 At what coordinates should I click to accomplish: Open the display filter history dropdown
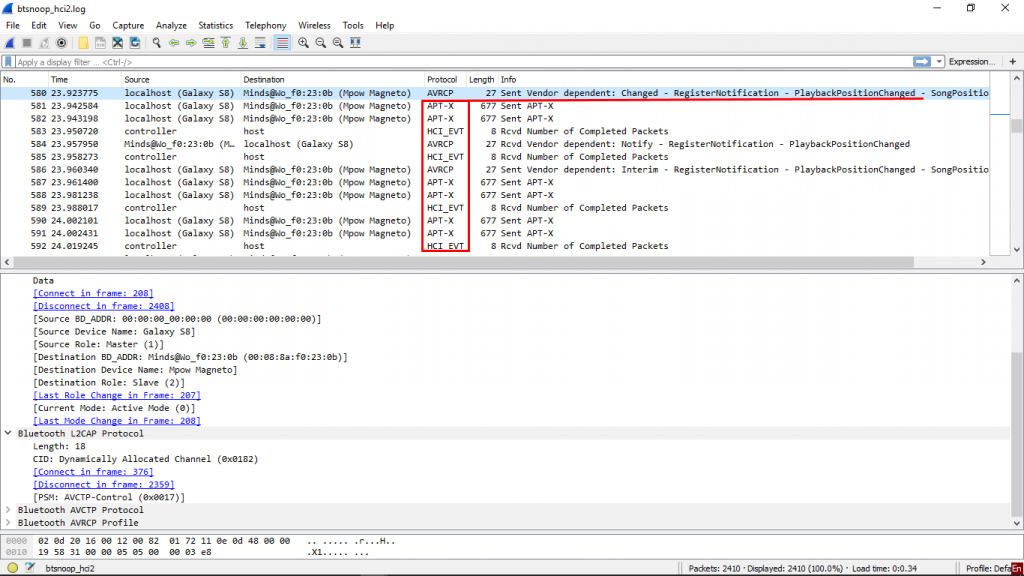[x=939, y=62]
